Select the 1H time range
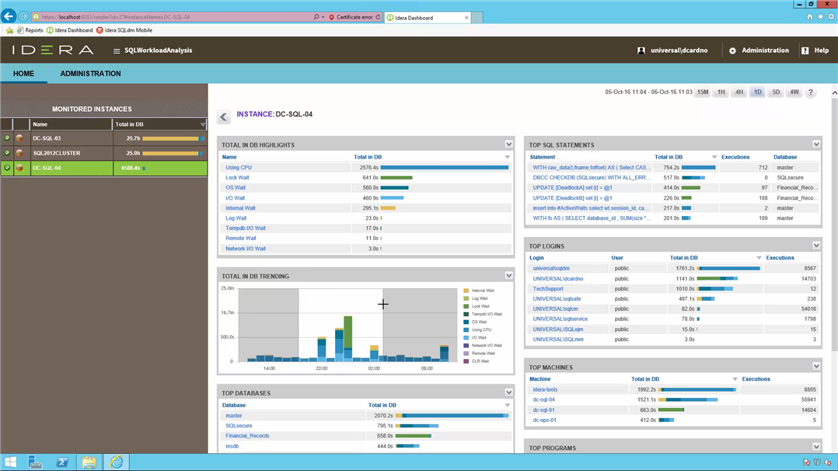The width and height of the screenshot is (838, 471). pyautogui.click(x=721, y=92)
